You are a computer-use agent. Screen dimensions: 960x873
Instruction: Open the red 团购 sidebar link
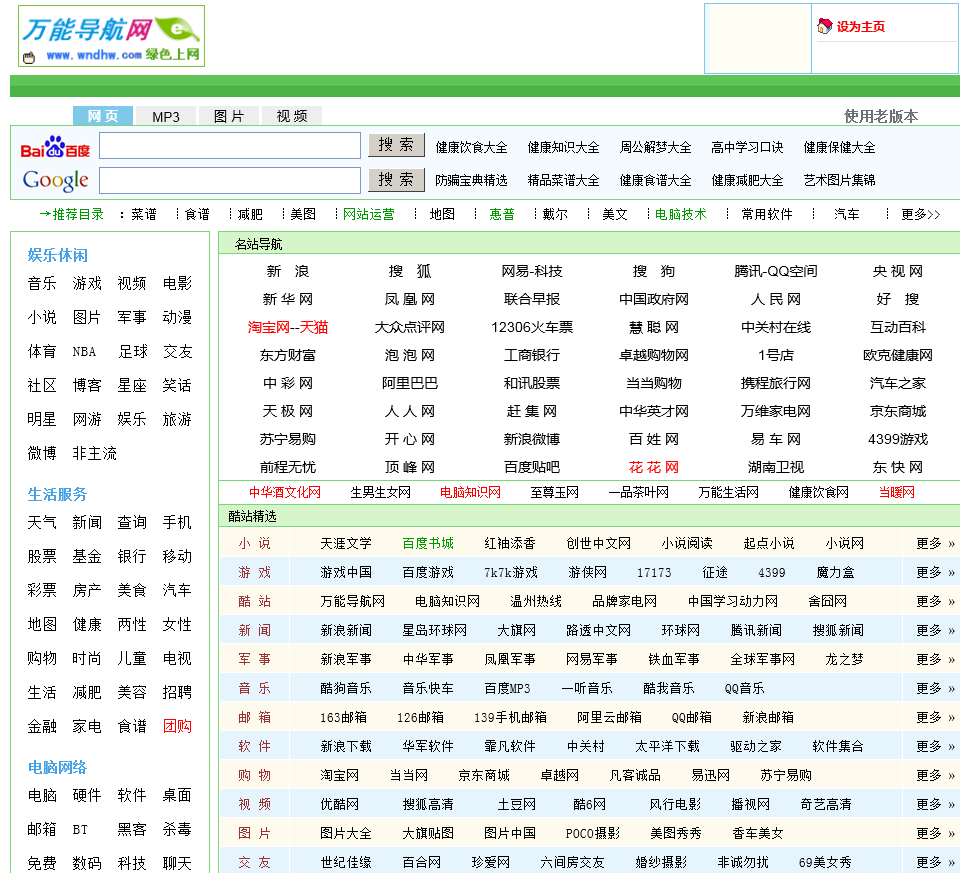(x=177, y=726)
